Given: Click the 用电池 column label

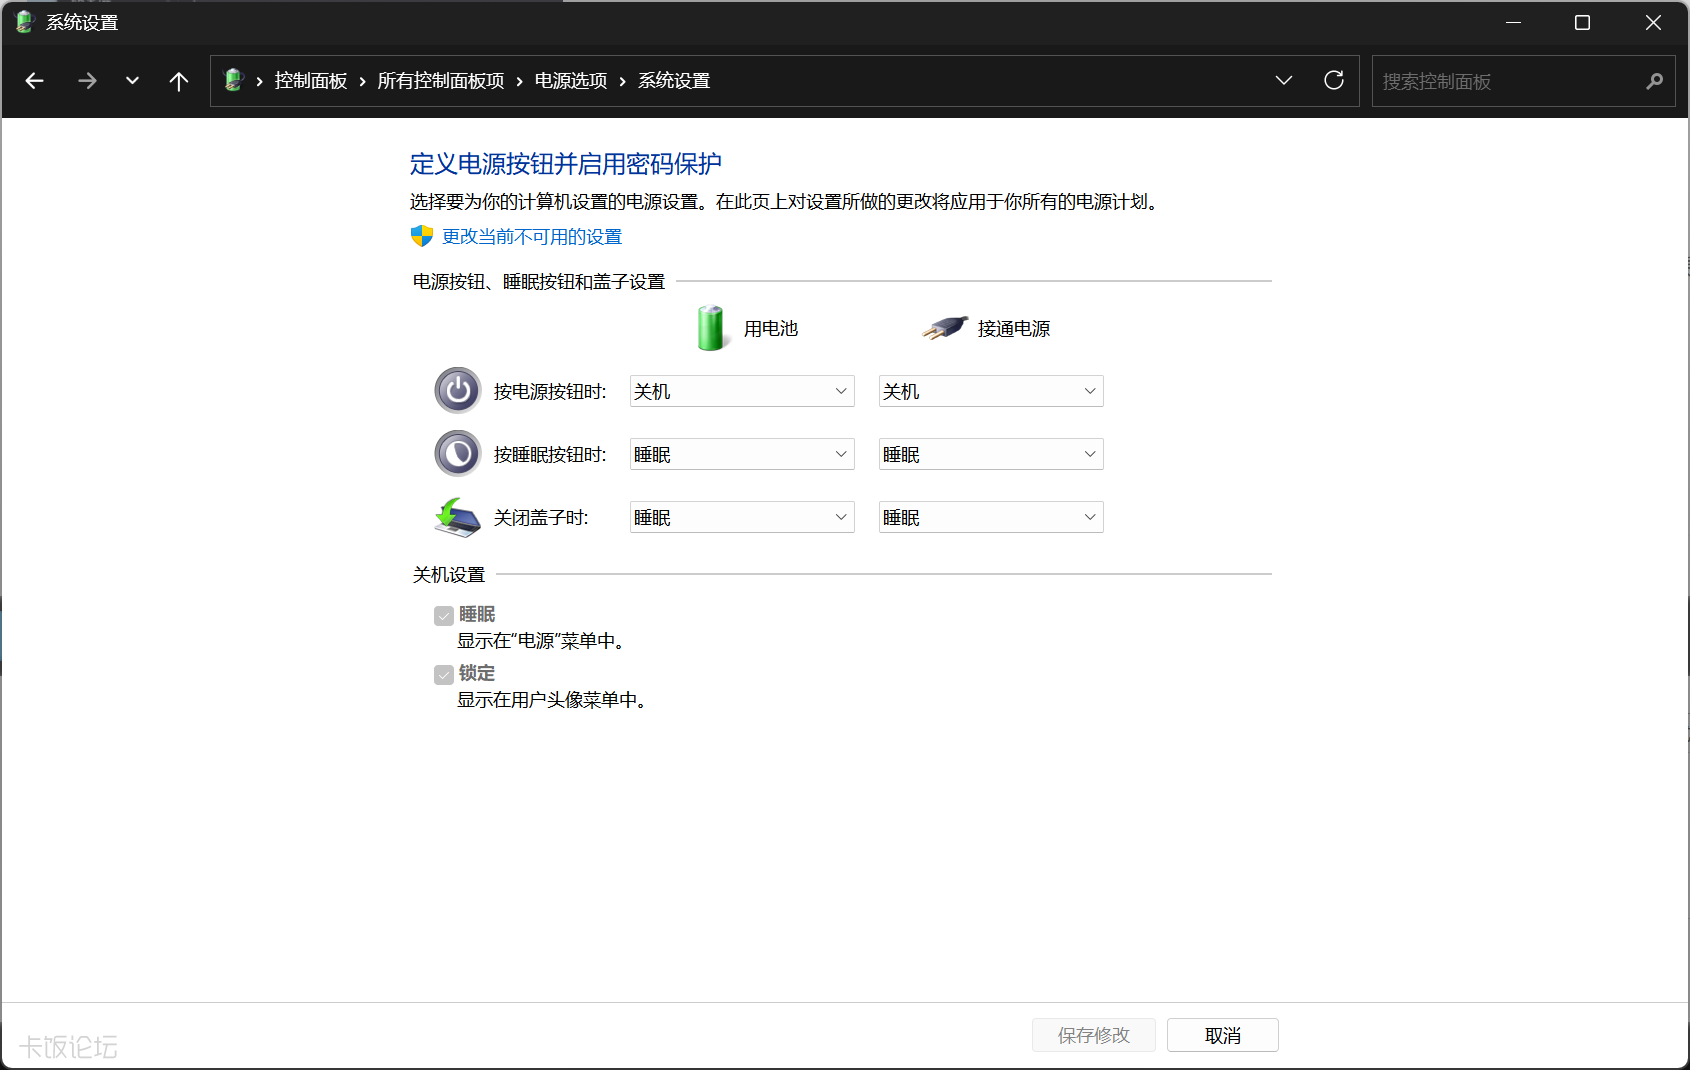Looking at the screenshot, I should [771, 329].
